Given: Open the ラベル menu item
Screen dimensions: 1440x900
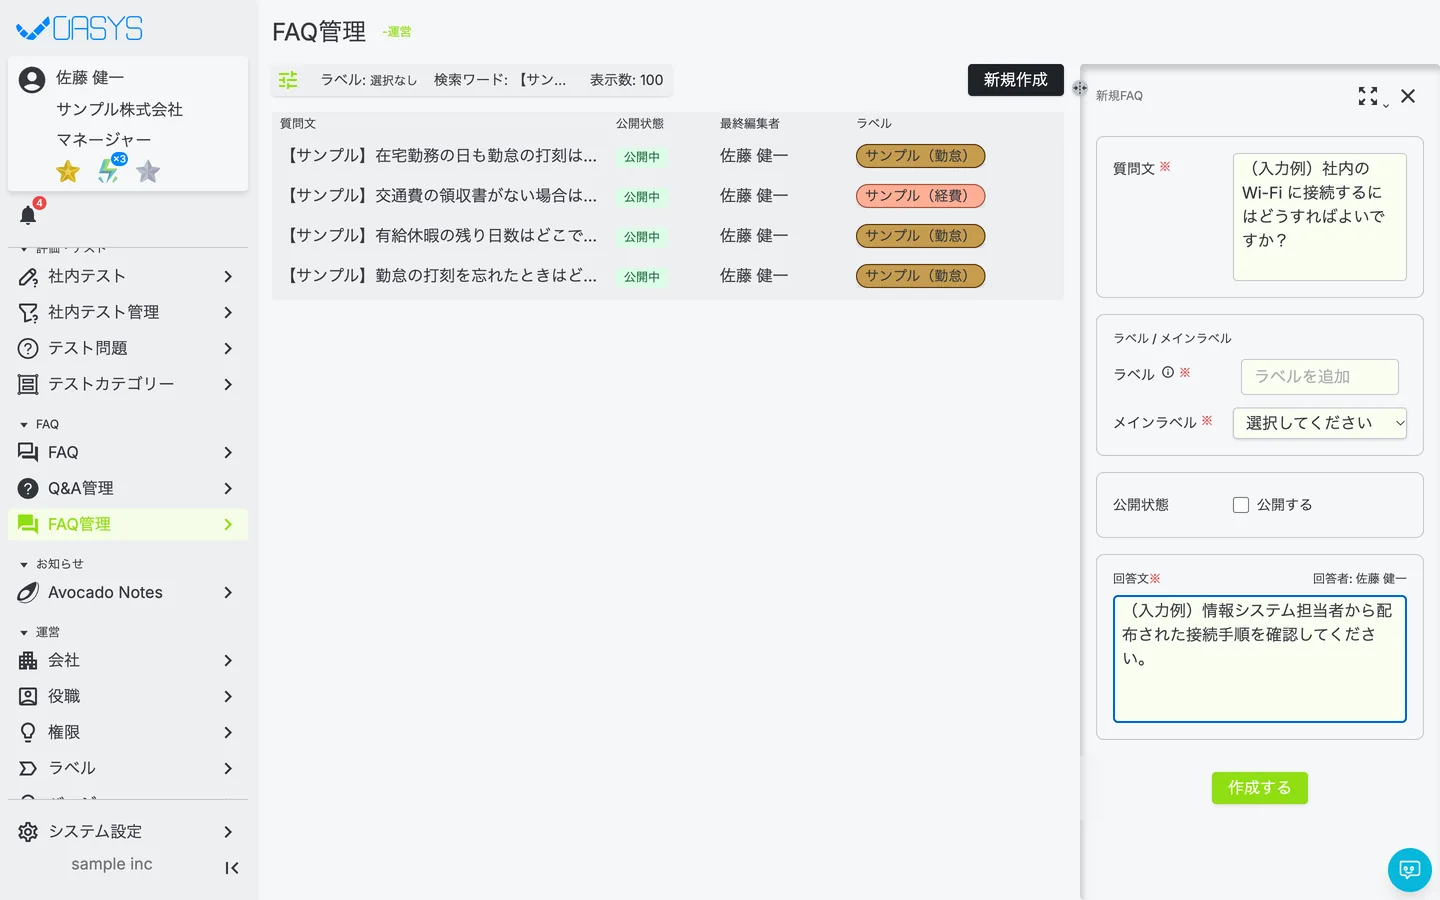Looking at the screenshot, I should click(128, 769).
